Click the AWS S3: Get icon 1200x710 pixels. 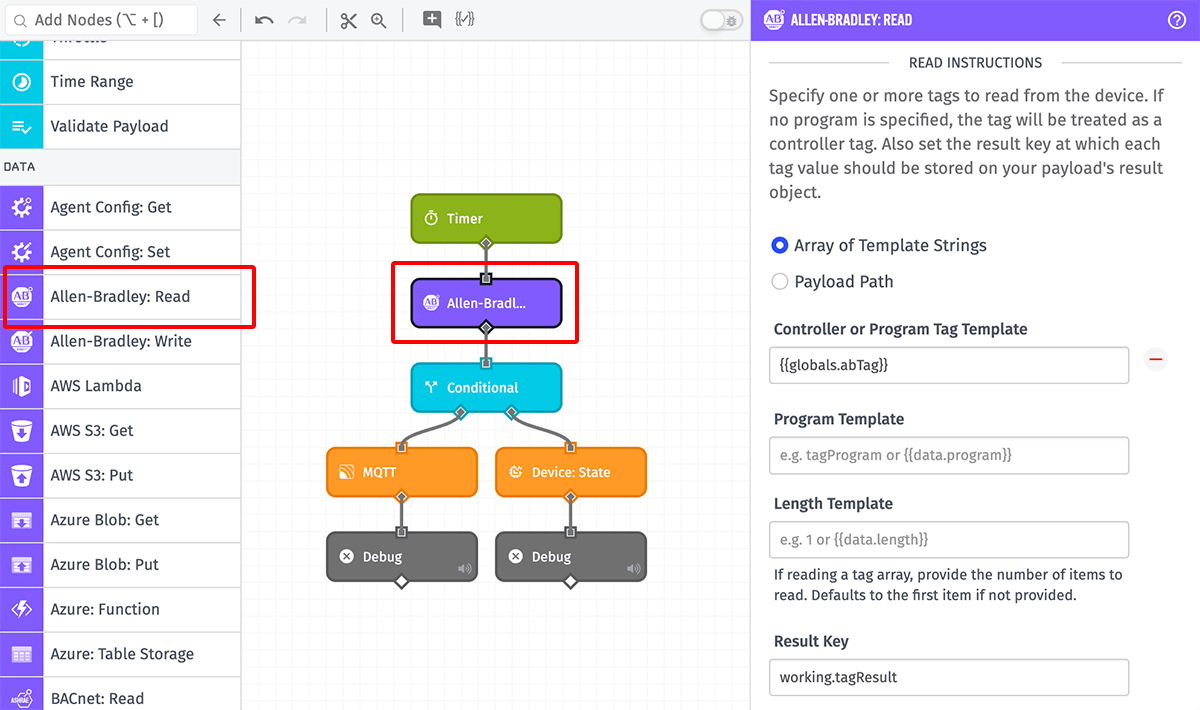(21, 431)
